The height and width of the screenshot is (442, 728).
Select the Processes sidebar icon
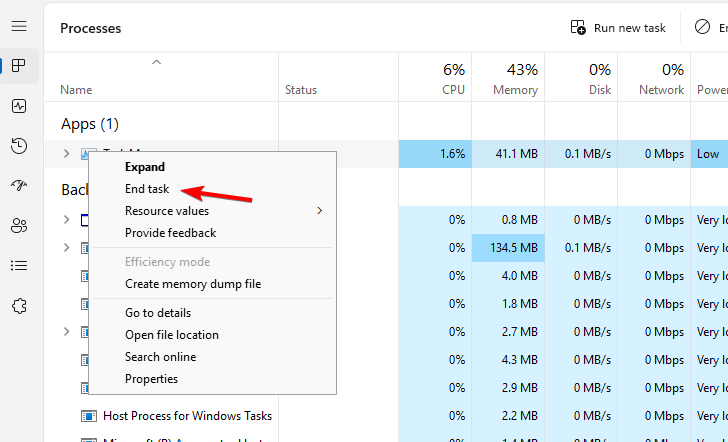[19, 66]
